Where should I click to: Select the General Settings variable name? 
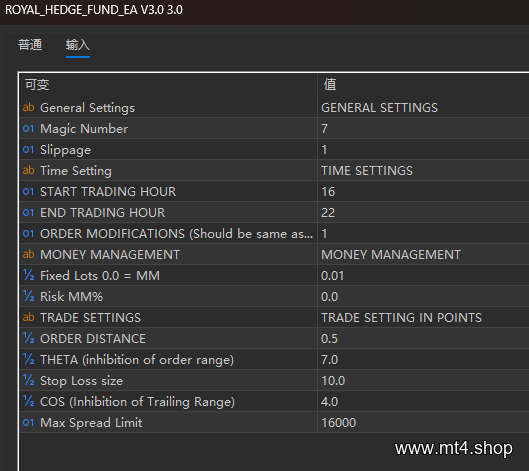[x=87, y=108]
